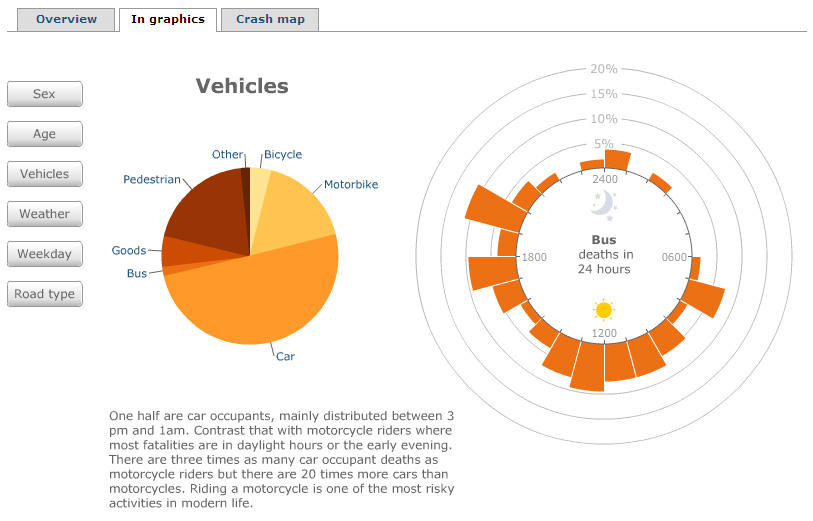Click the Goods label beside pie

(129, 251)
